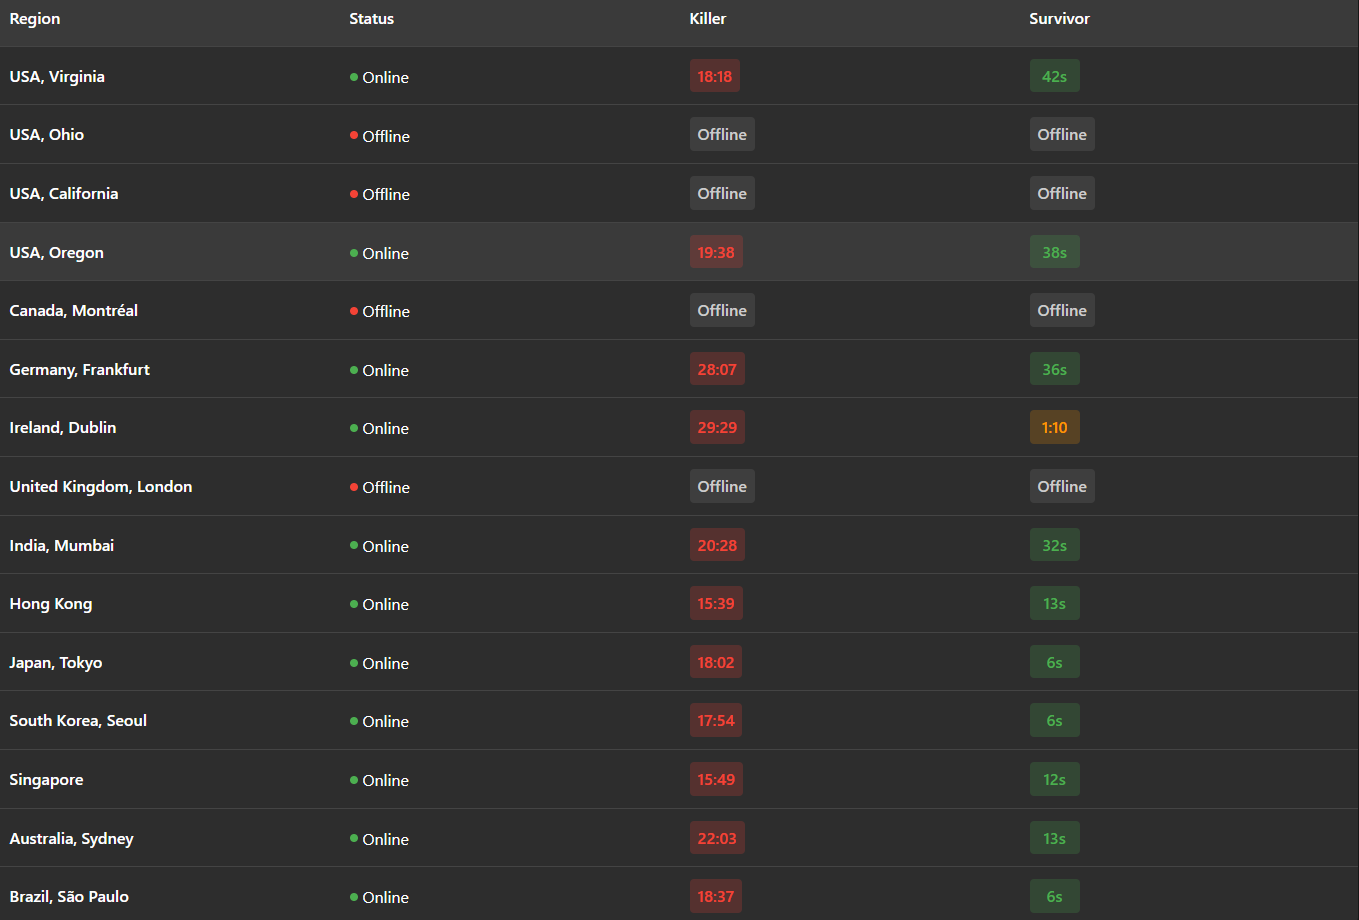Click the Survivor Offline badge for USA, California

(1062, 193)
